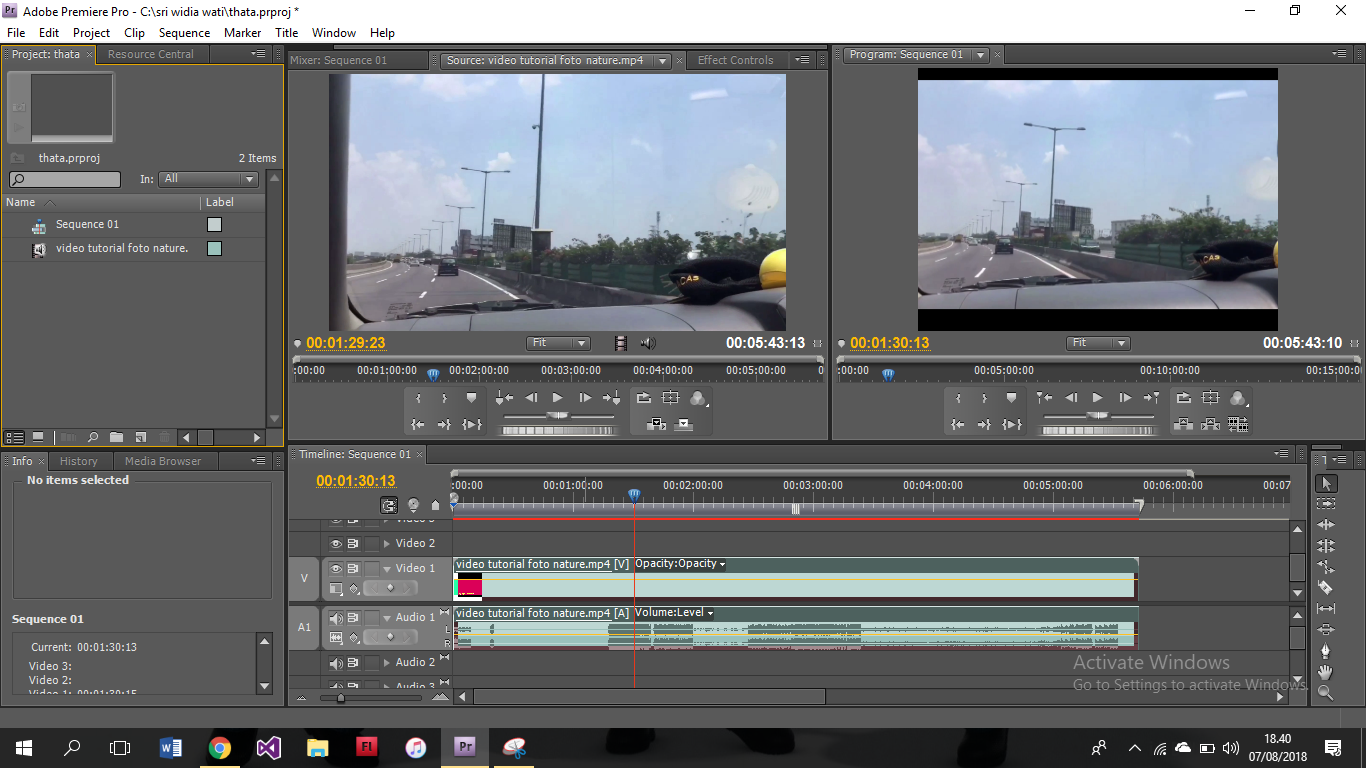Click Insert button in Source monitor
This screenshot has width=1366, height=768.
coord(657,424)
